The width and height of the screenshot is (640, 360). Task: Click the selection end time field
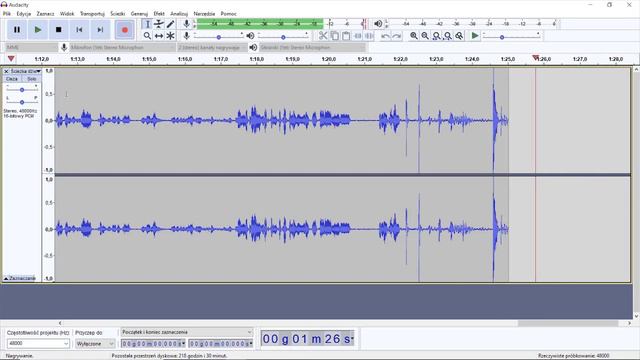[x=221, y=344]
